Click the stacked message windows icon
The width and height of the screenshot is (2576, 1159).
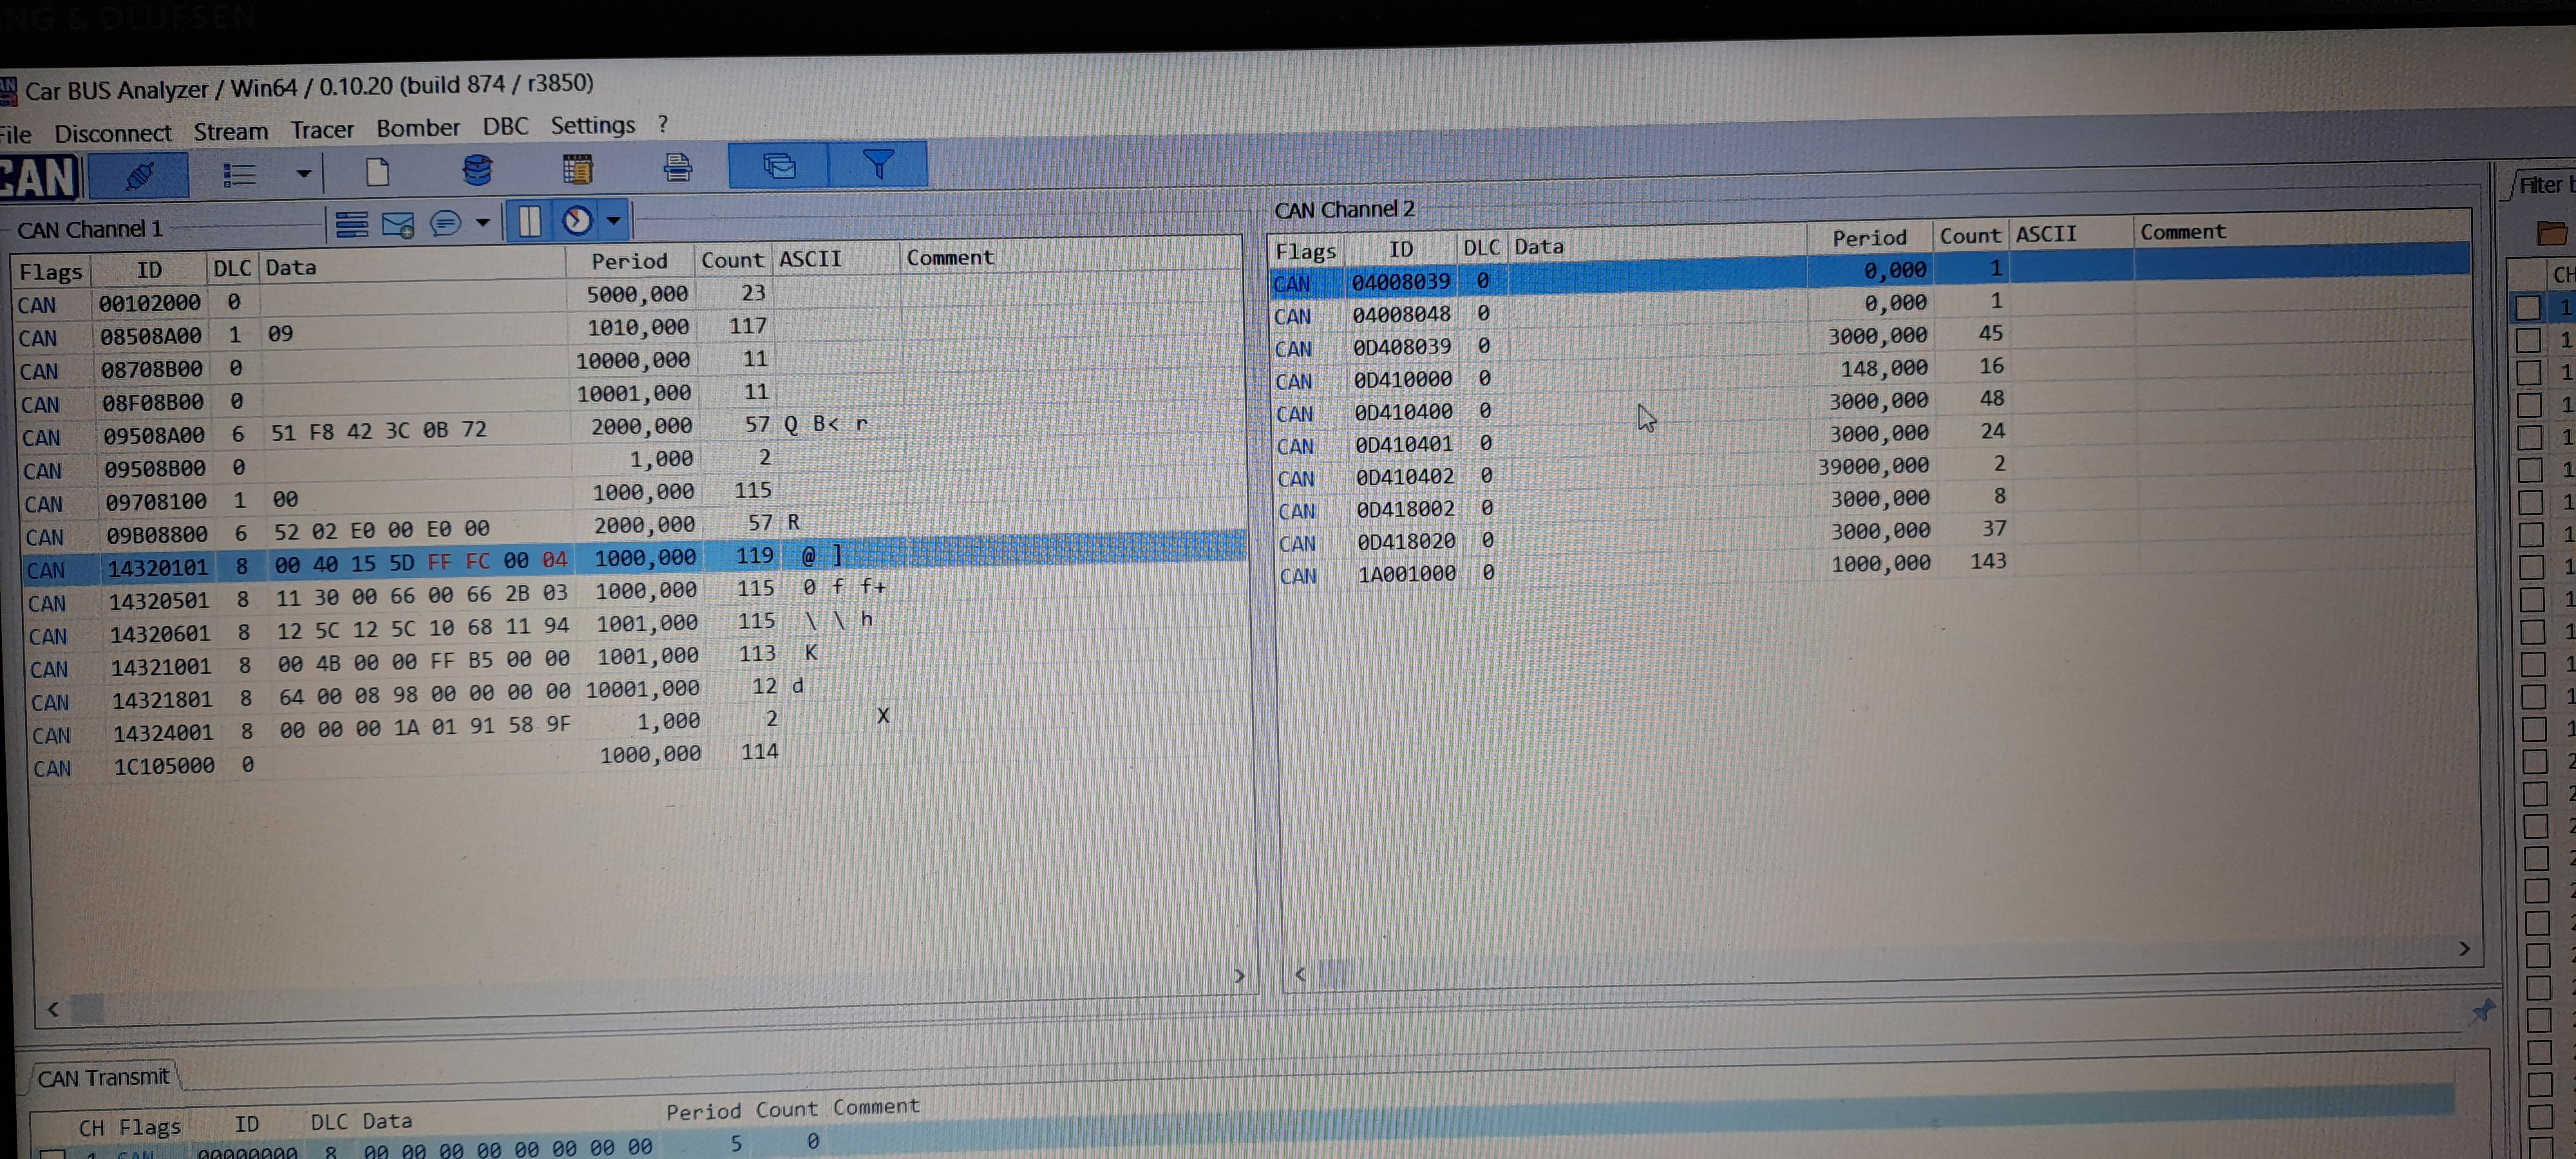click(x=779, y=166)
